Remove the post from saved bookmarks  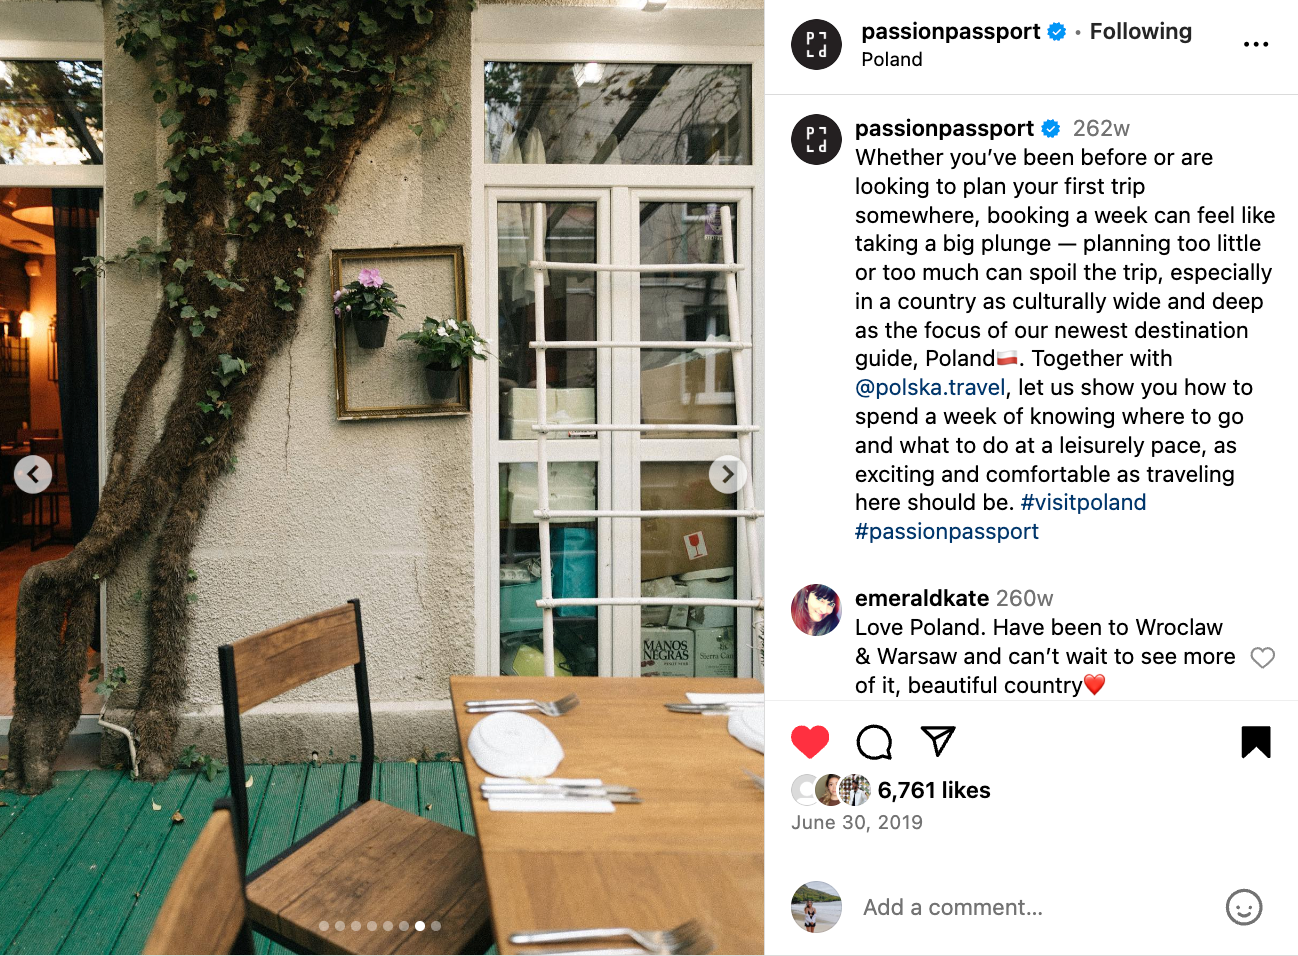(x=1256, y=741)
